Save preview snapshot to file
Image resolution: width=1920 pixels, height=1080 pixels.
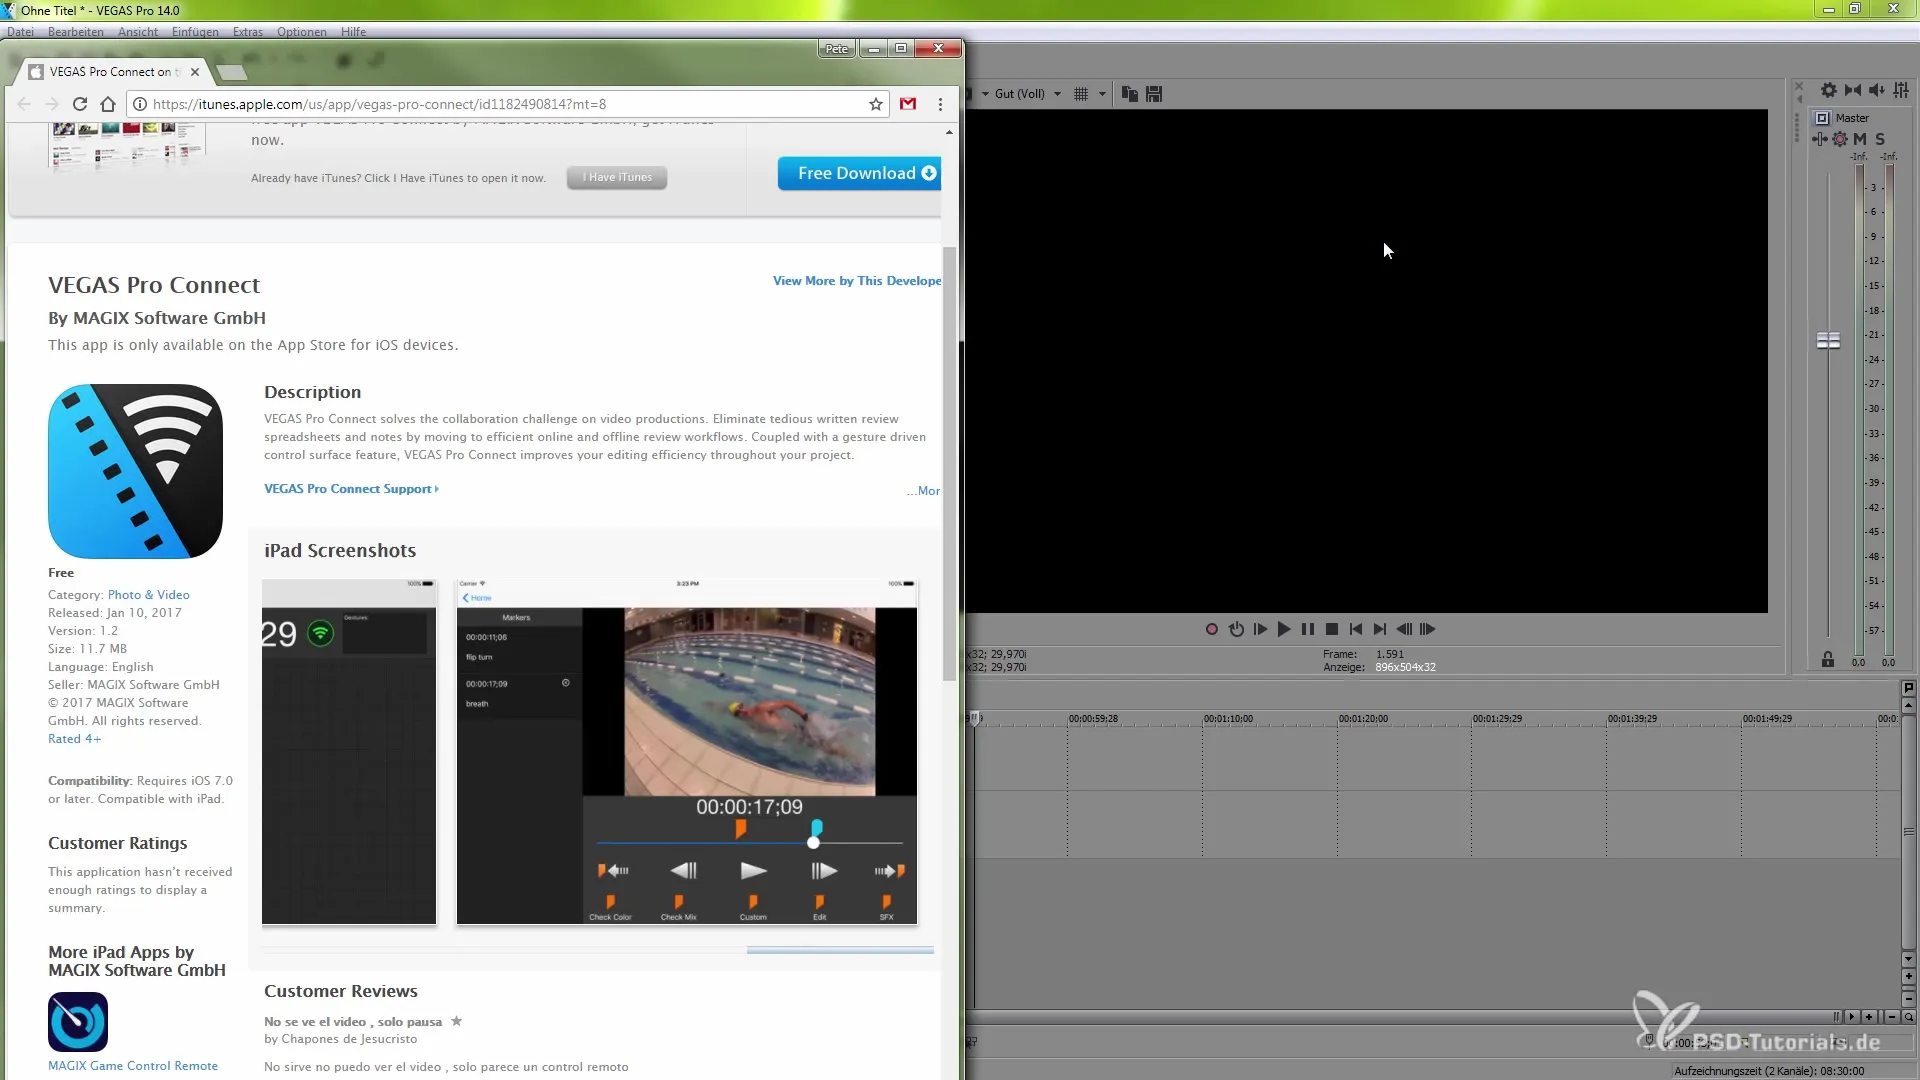coord(1154,94)
